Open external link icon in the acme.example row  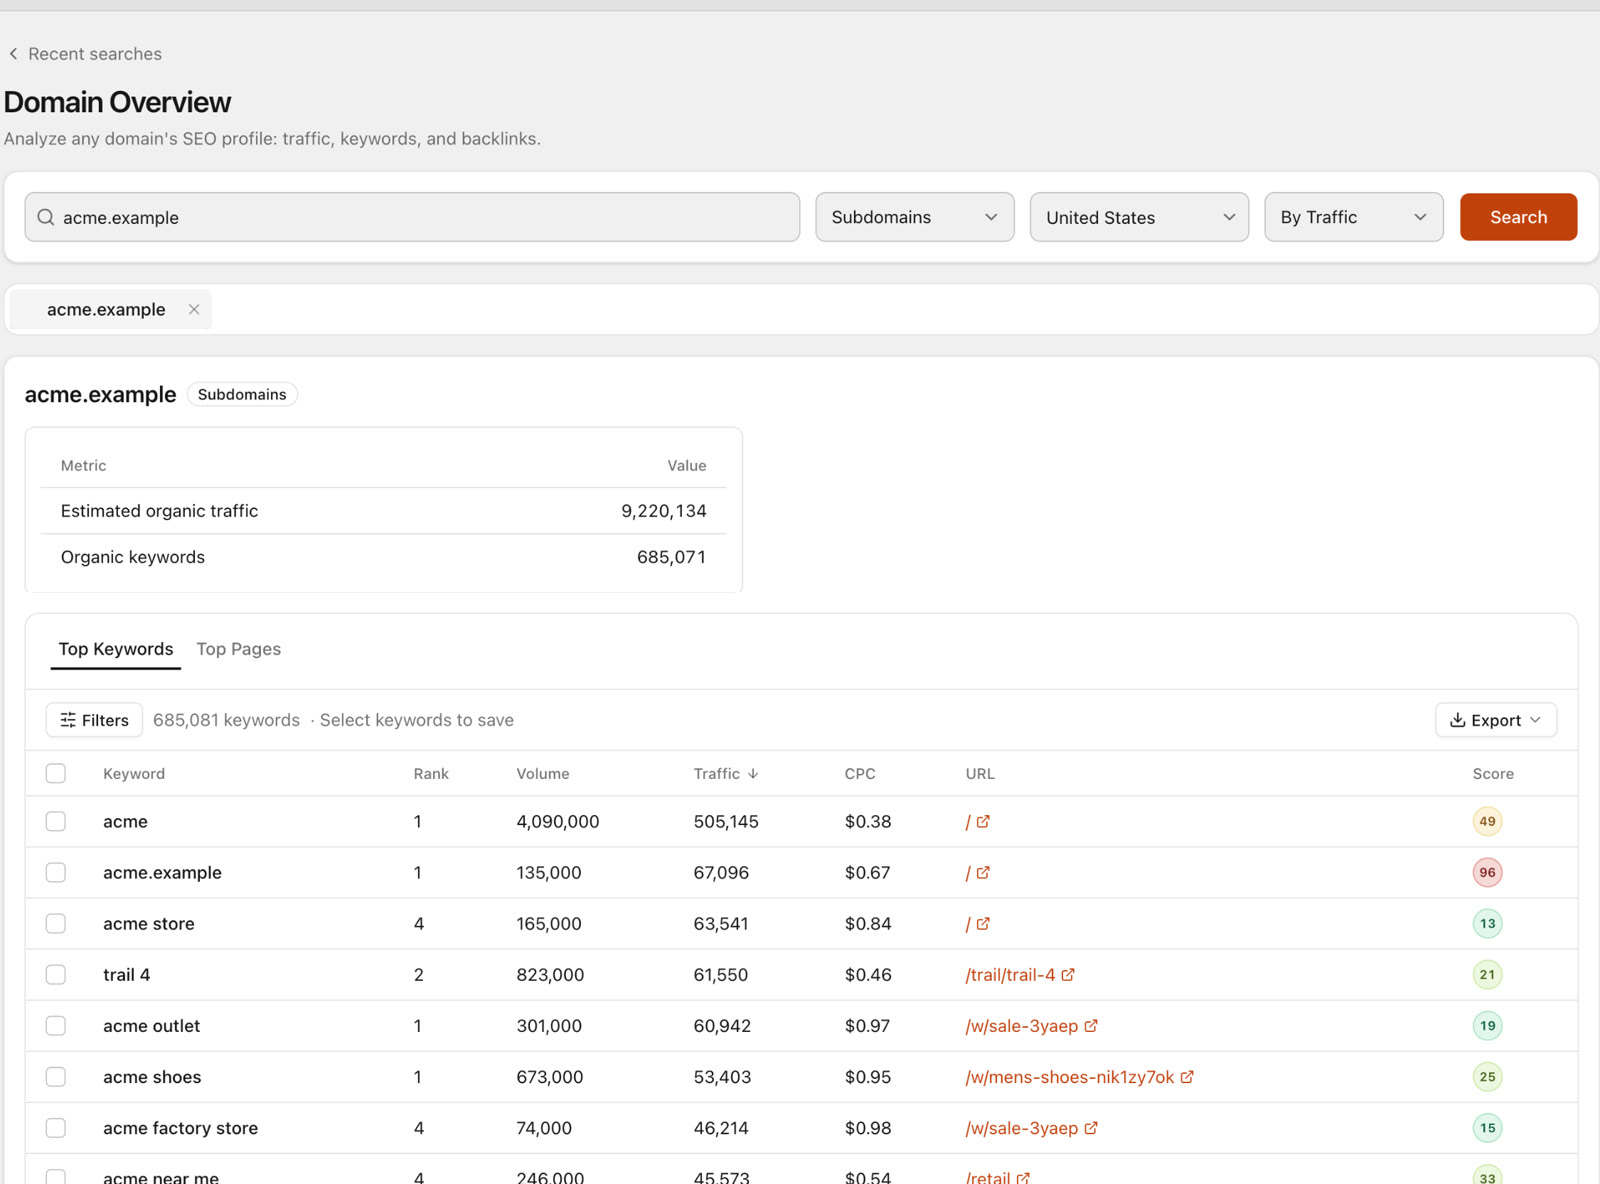point(983,872)
